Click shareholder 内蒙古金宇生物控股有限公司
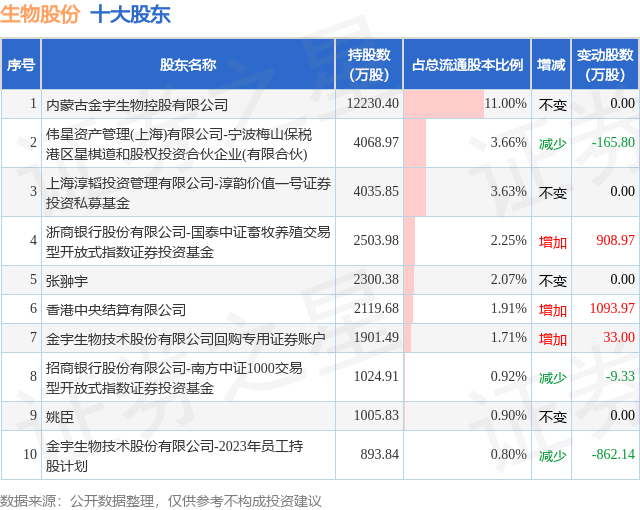 [x=137, y=105]
